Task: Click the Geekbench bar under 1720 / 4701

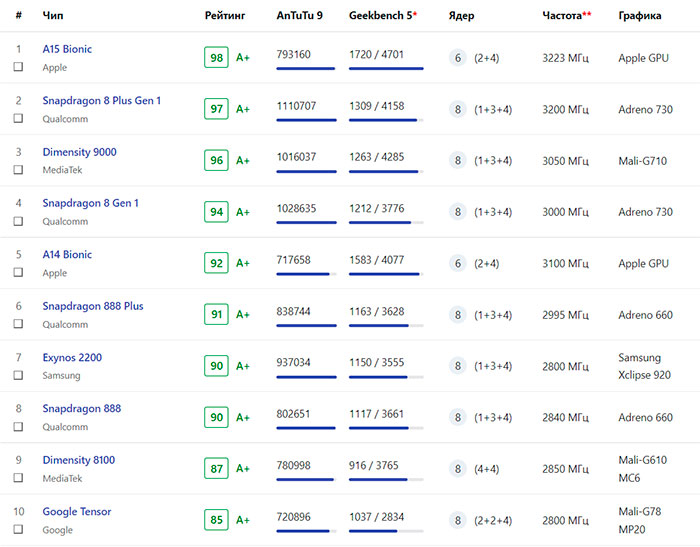Action: click(386, 68)
